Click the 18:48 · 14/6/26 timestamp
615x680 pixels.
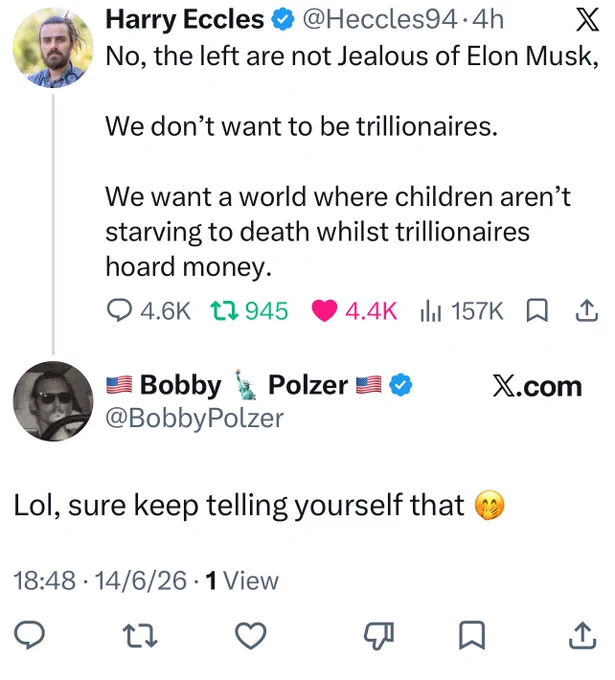point(100,580)
